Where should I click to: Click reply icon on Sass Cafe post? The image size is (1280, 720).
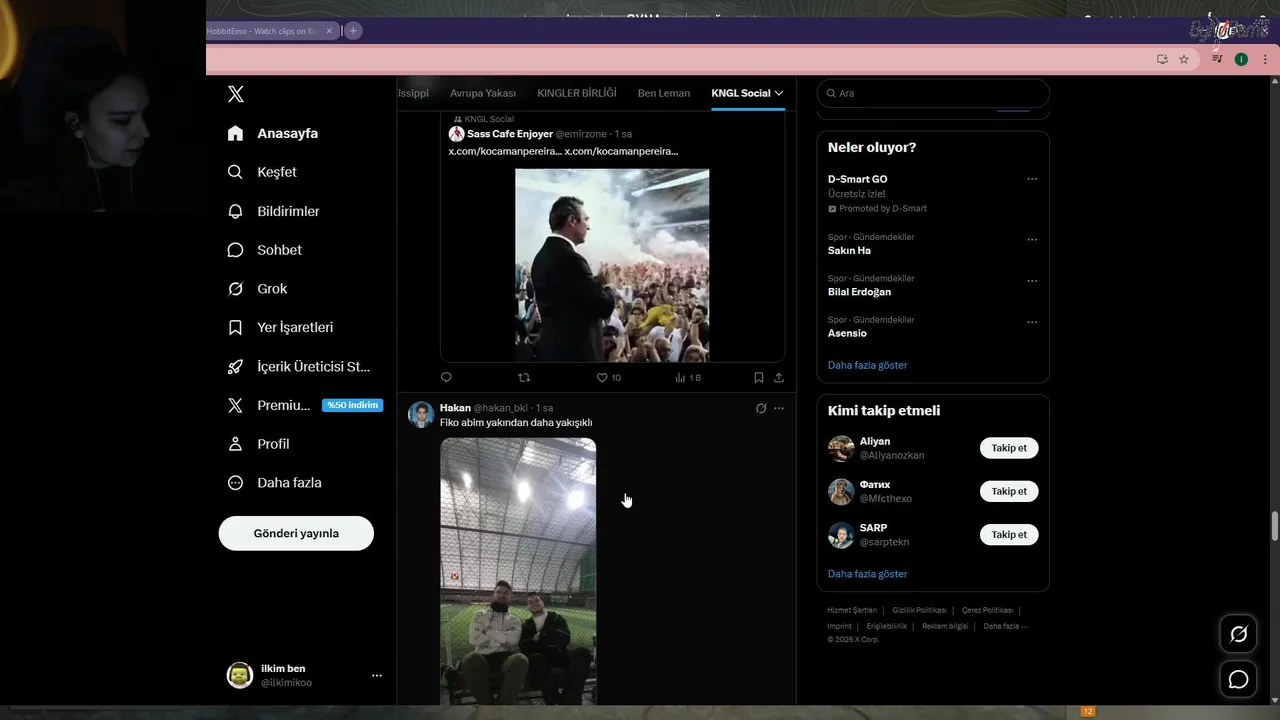tap(446, 377)
